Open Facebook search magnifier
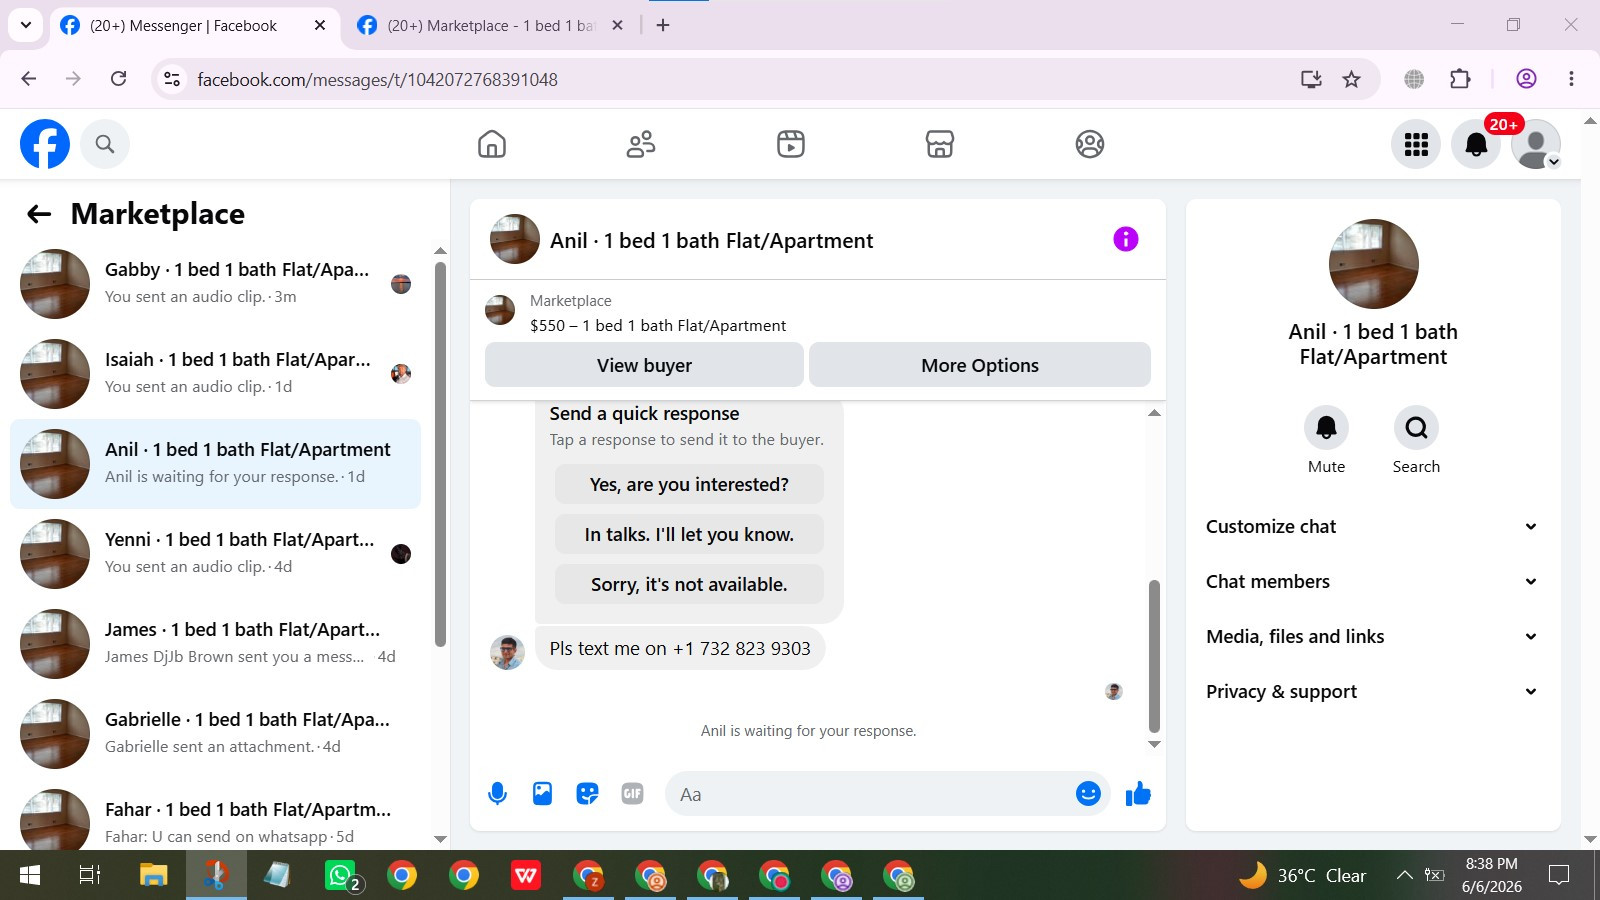The height and width of the screenshot is (900, 1600). (x=105, y=144)
